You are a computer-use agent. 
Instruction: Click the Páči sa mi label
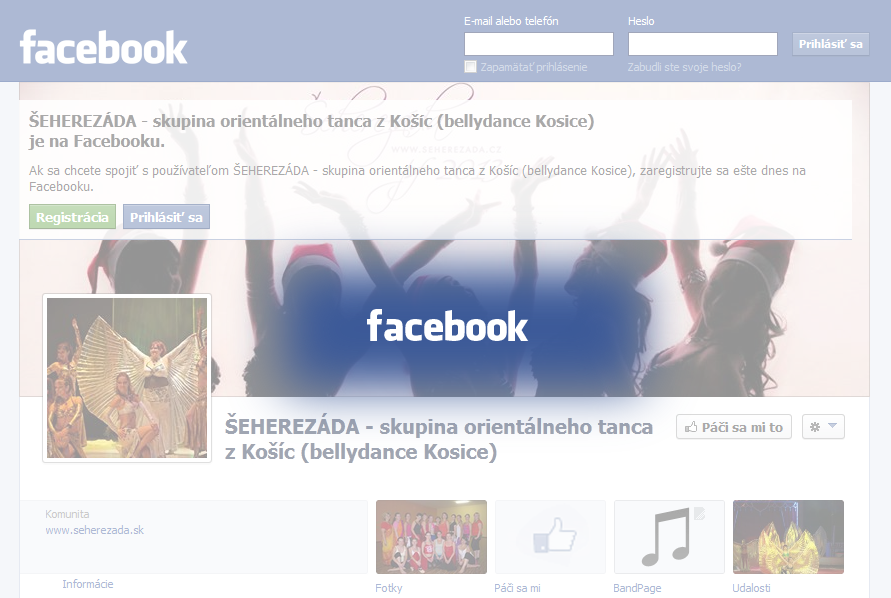(x=517, y=588)
